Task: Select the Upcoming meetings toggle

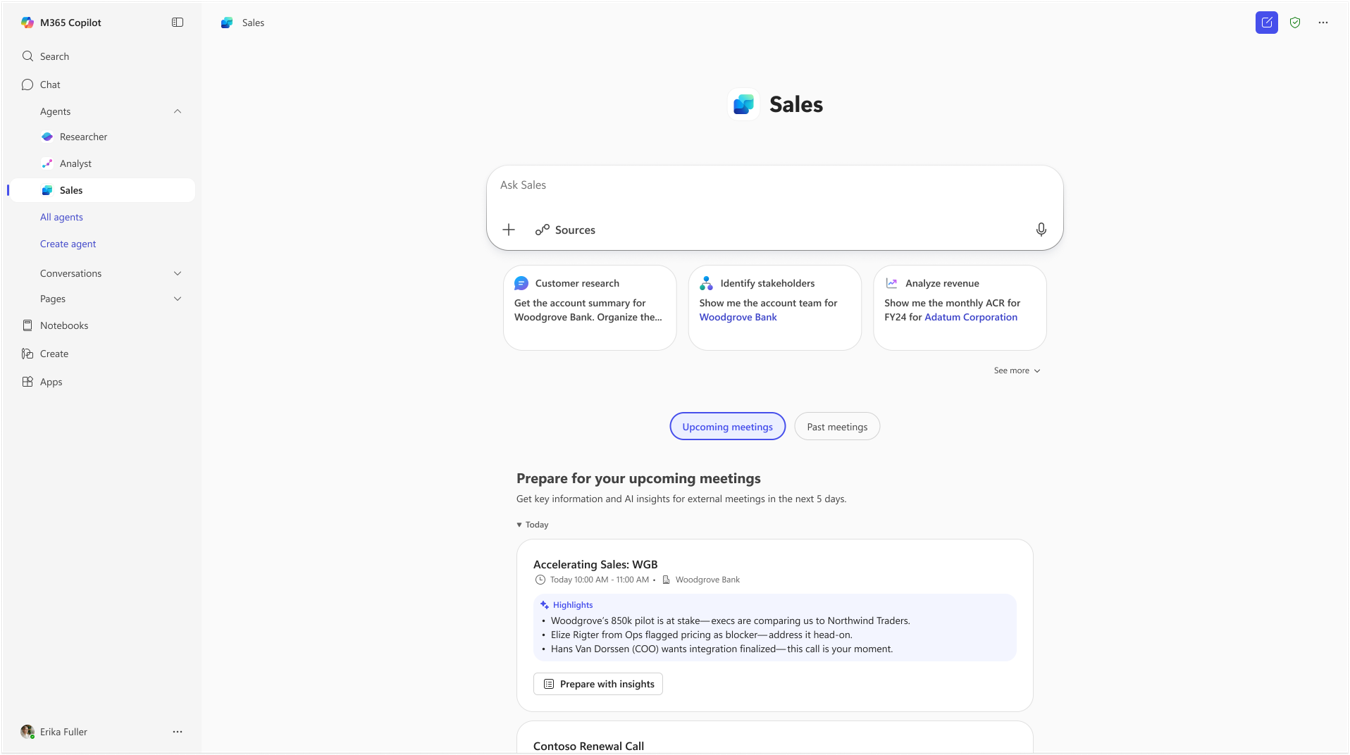Action: (727, 427)
